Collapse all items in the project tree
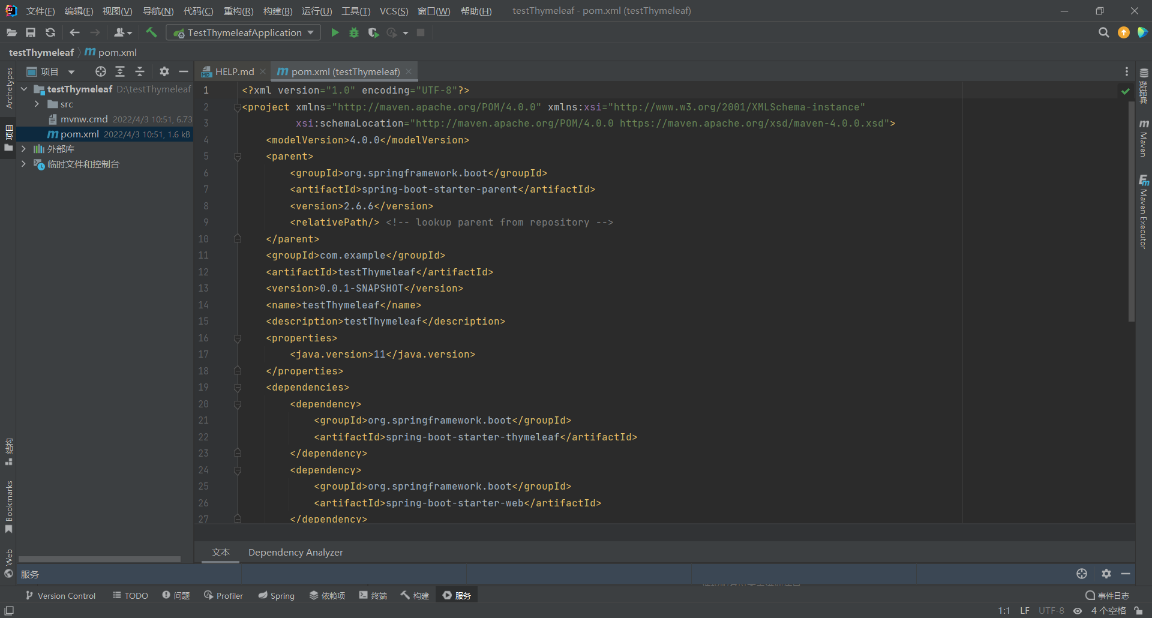Image resolution: width=1152 pixels, height=618 pixels. 140,71
